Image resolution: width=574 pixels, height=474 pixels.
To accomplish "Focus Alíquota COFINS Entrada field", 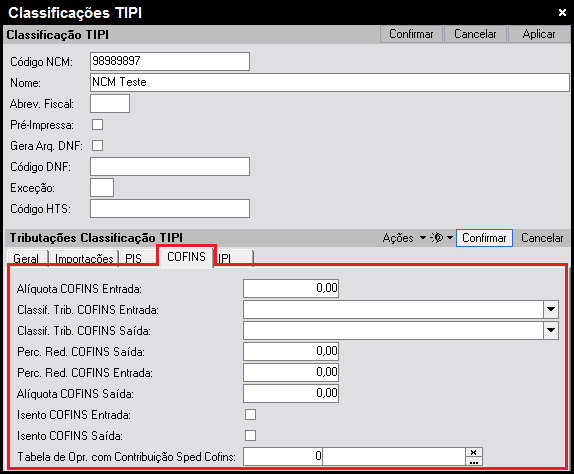I will pyautogui.click(x=291, y=288).
